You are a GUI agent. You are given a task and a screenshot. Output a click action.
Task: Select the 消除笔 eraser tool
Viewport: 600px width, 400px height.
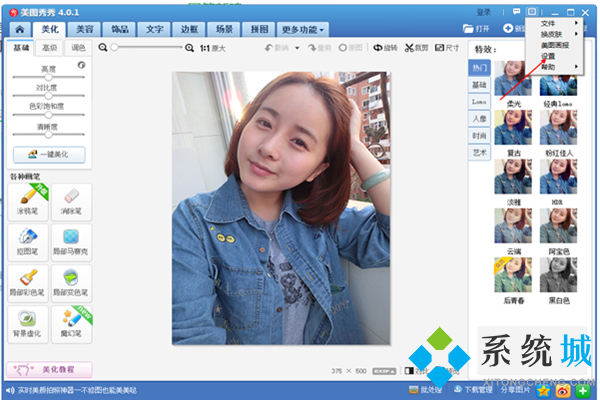click(x=72, y=201)
